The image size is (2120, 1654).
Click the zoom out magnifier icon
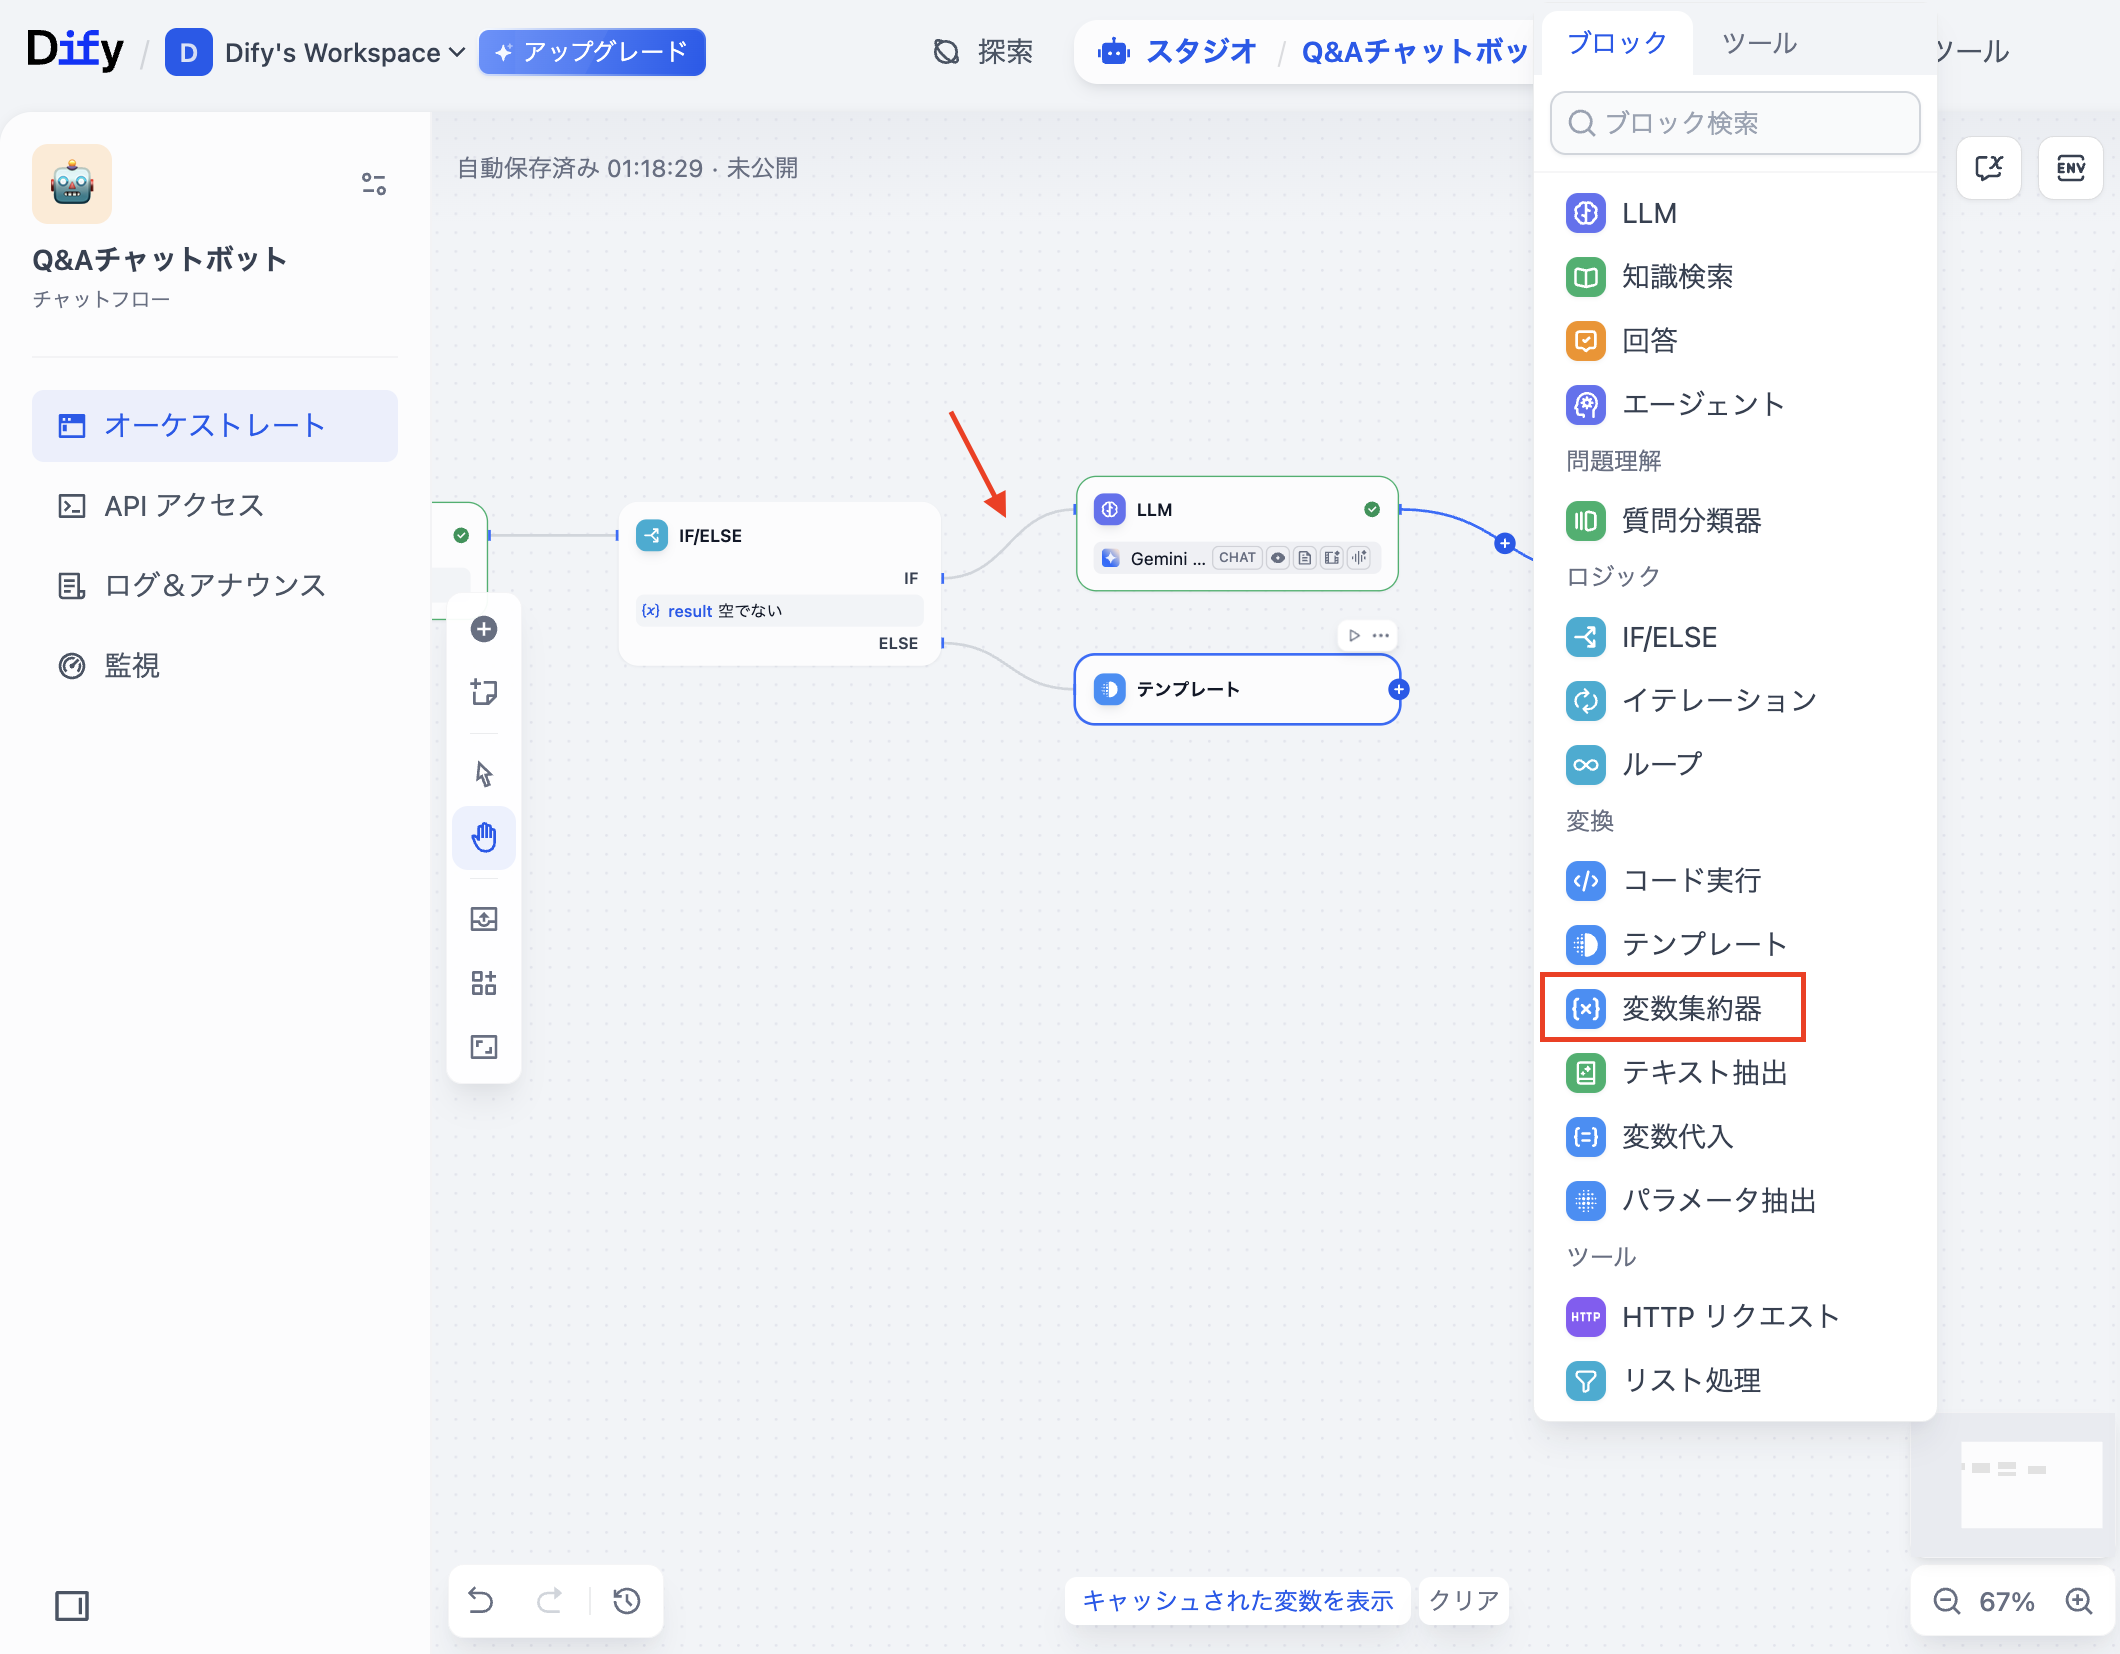point(1946,1601)
